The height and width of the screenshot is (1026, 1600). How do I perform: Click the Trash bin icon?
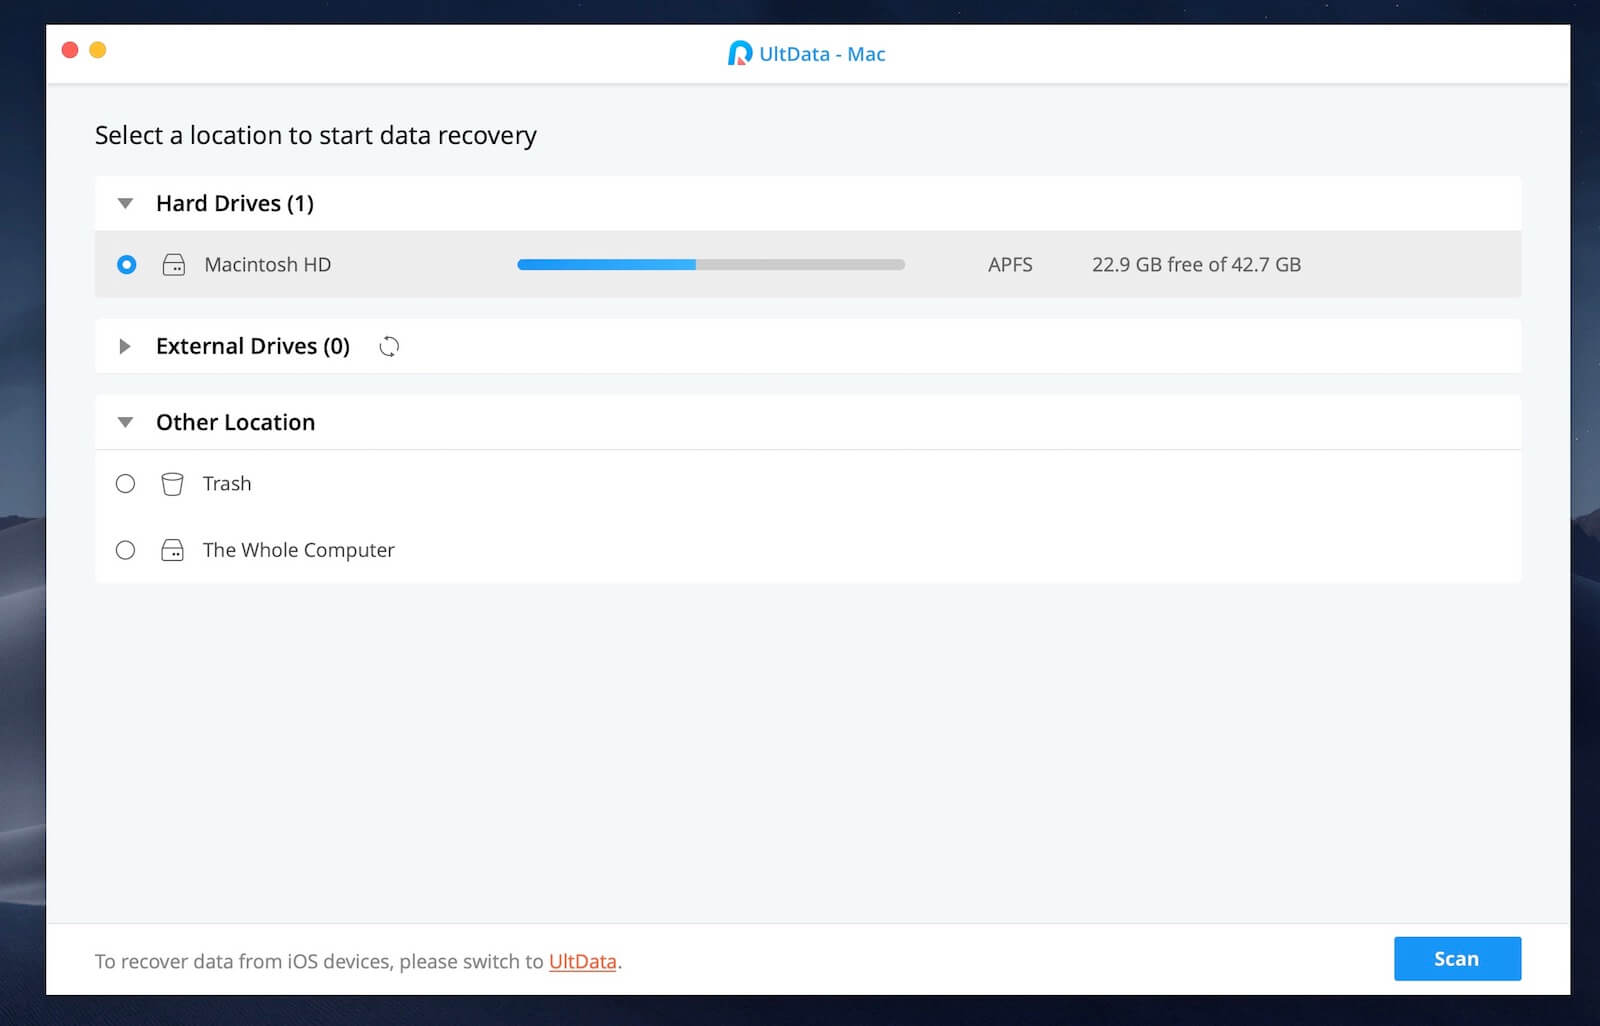coord(172,484)
